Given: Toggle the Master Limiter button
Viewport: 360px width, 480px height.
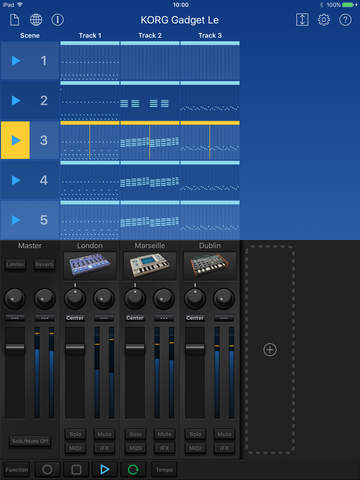Looking at the screenshot, I should click(x=15, y=264).
